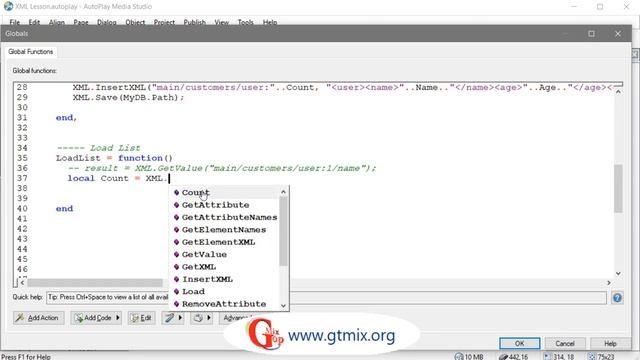Screen dimensions: 640x360
Task: Click the dialog Help button
Action: (x=610, y=343)
